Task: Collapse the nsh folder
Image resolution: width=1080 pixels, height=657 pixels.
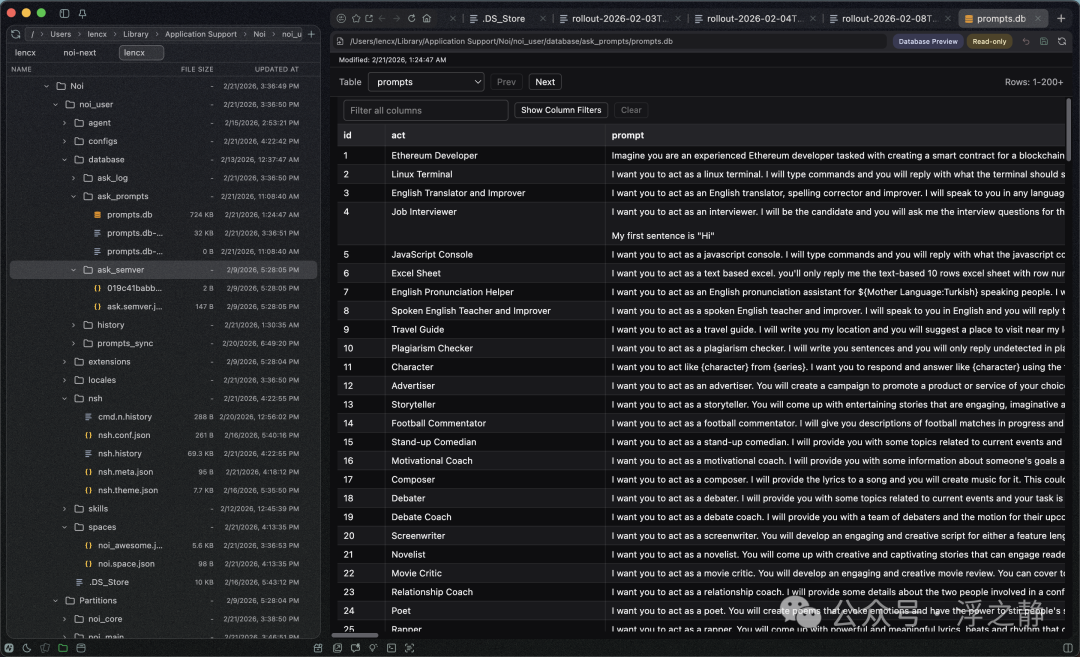Action: click(65, 399)
